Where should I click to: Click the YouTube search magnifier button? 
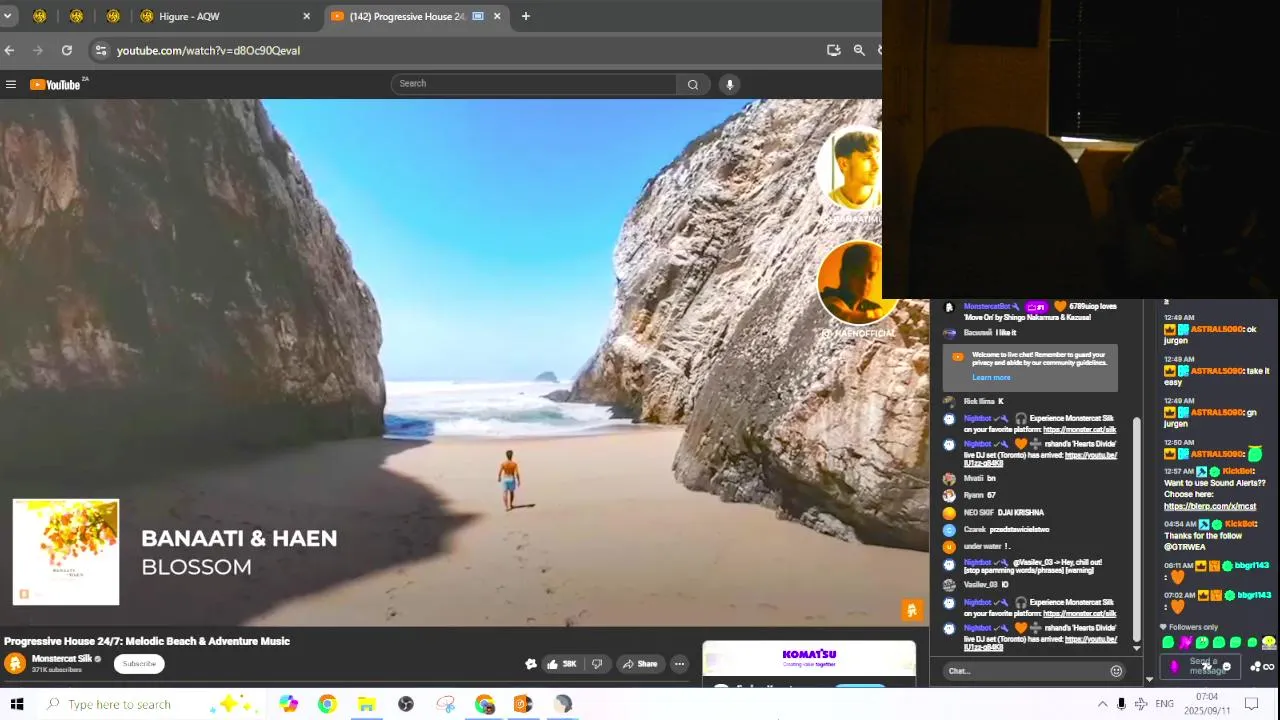(x=692, y=84)
